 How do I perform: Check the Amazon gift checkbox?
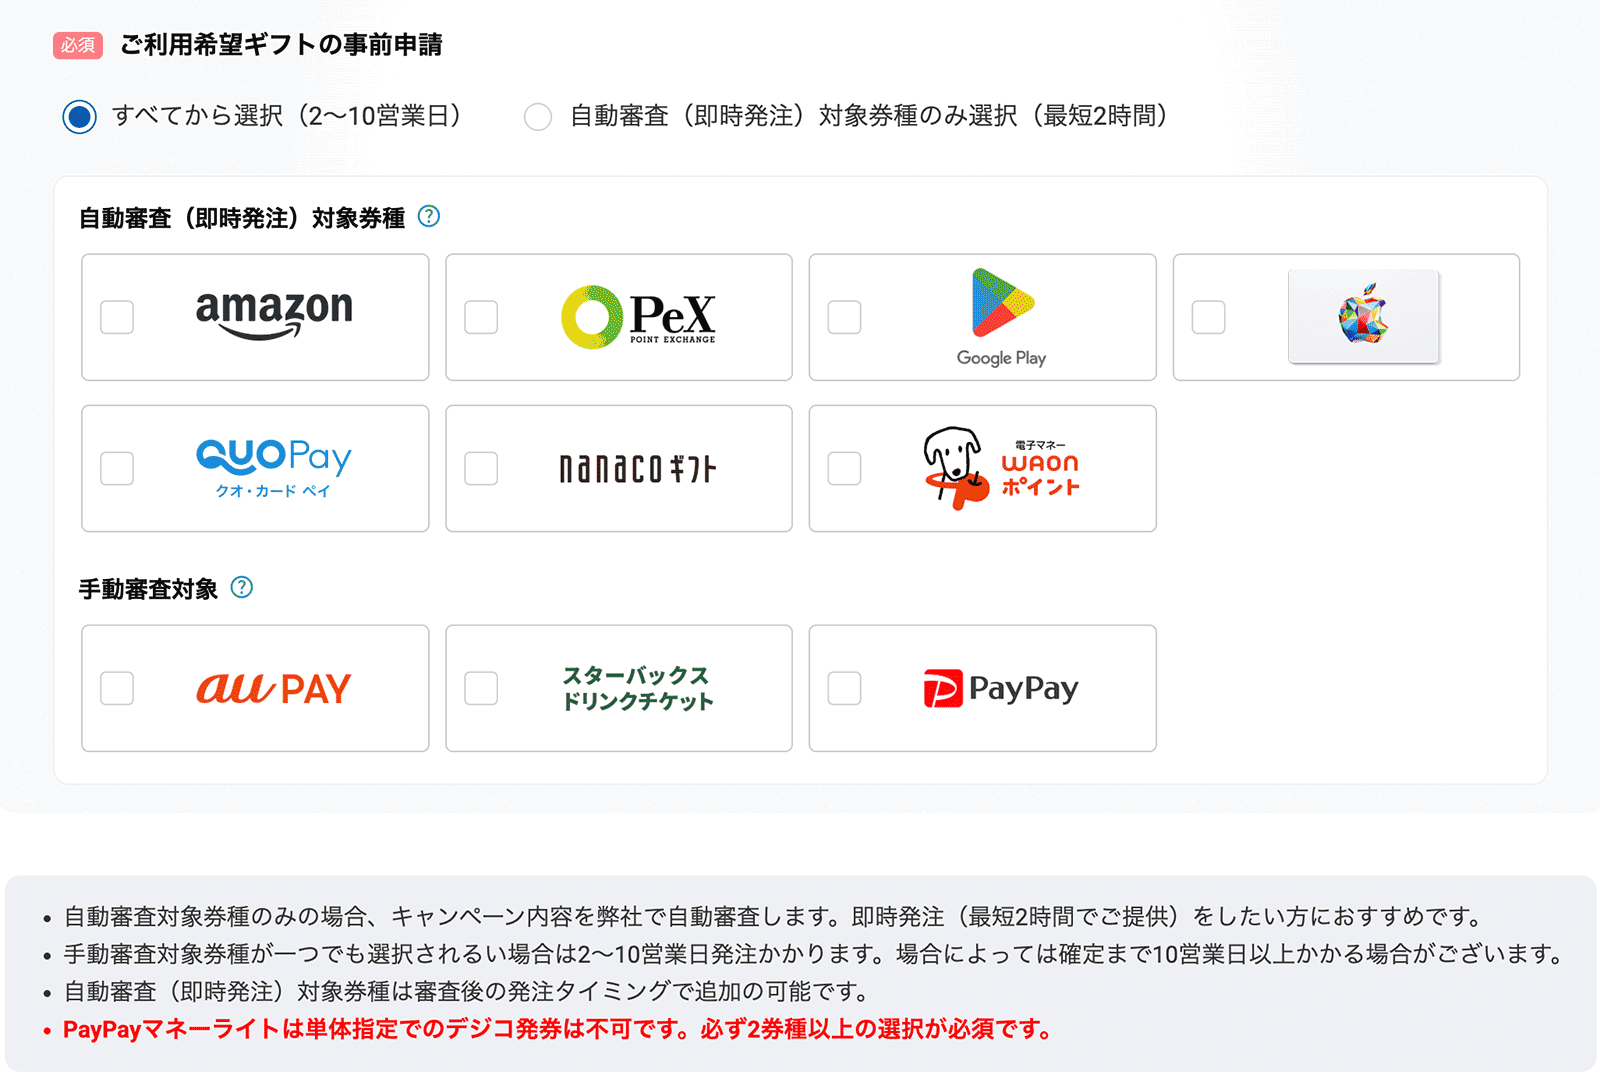click(117, 317)
